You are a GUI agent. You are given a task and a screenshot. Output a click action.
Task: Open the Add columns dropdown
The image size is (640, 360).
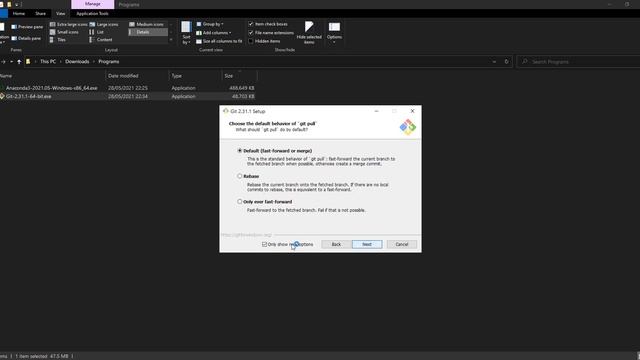click(x=213, y=33)
